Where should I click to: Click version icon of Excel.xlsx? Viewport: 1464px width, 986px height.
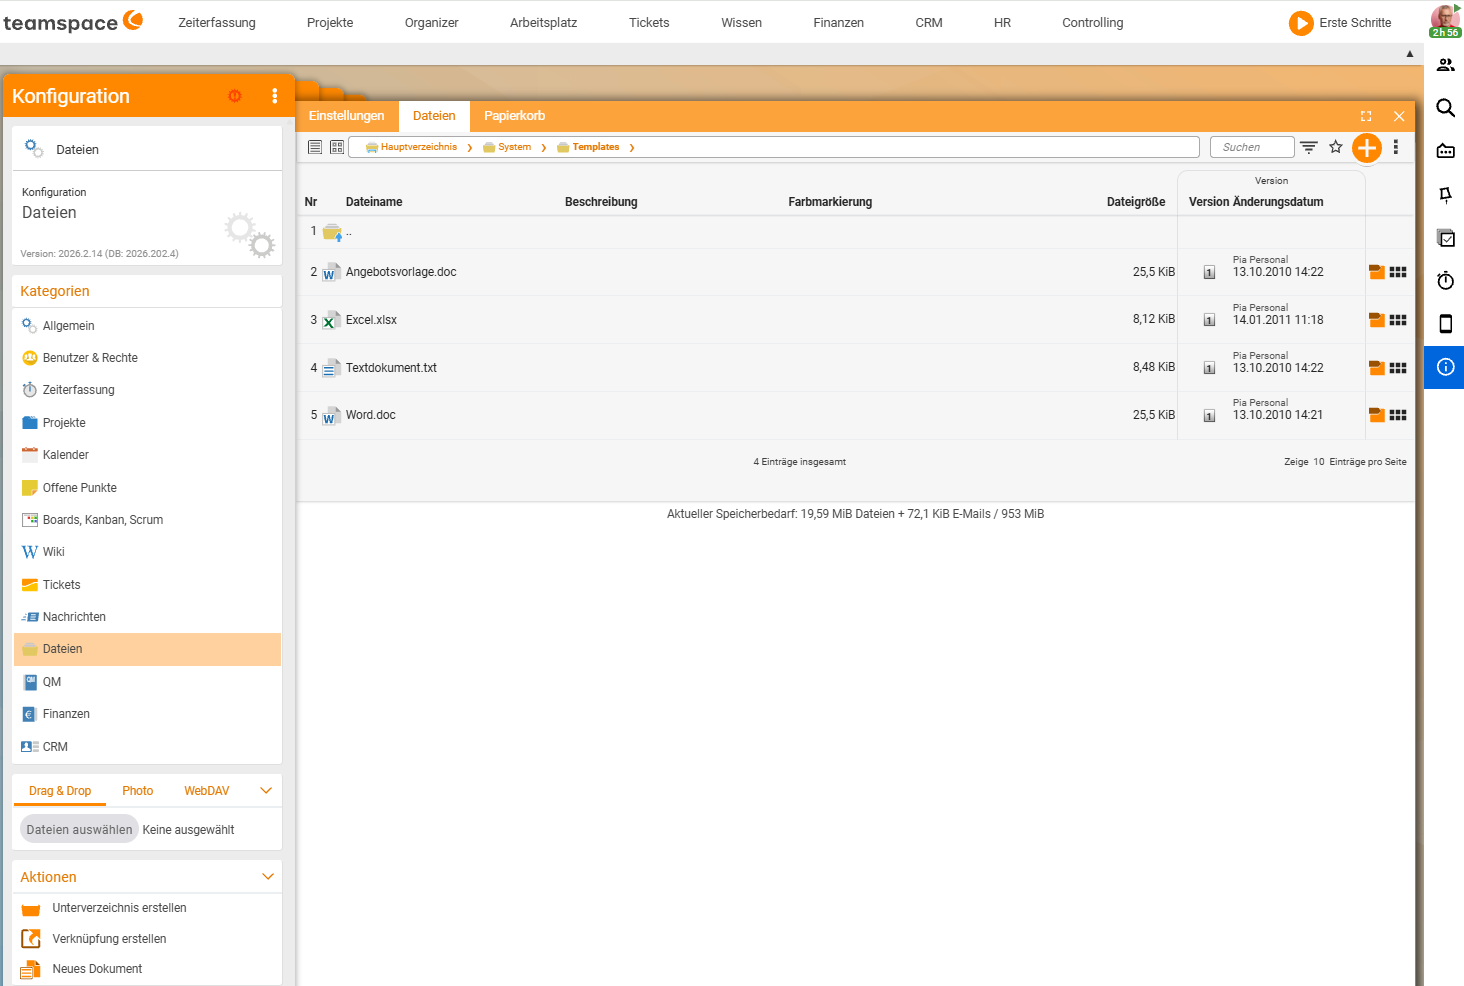1209,320
